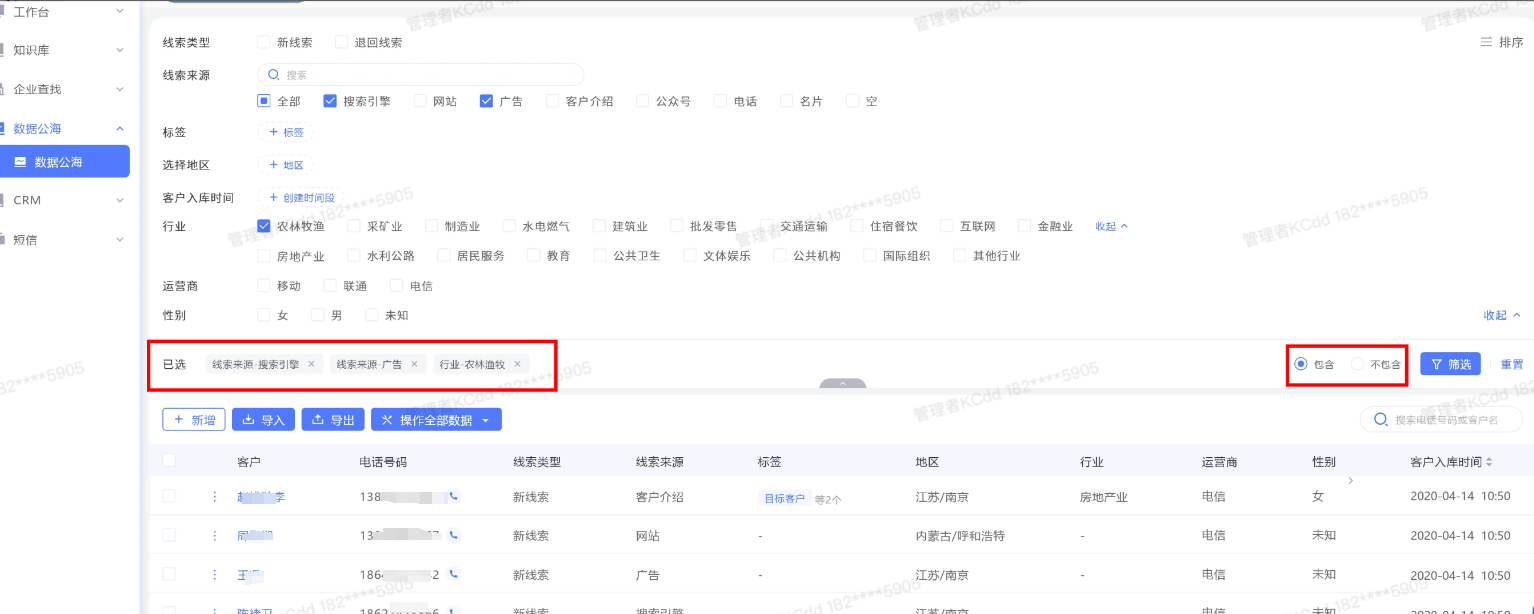This screenshot has height=614, width=1534.
Task: Click the 筛选 filter button
Action: (x=1449, y=364)
